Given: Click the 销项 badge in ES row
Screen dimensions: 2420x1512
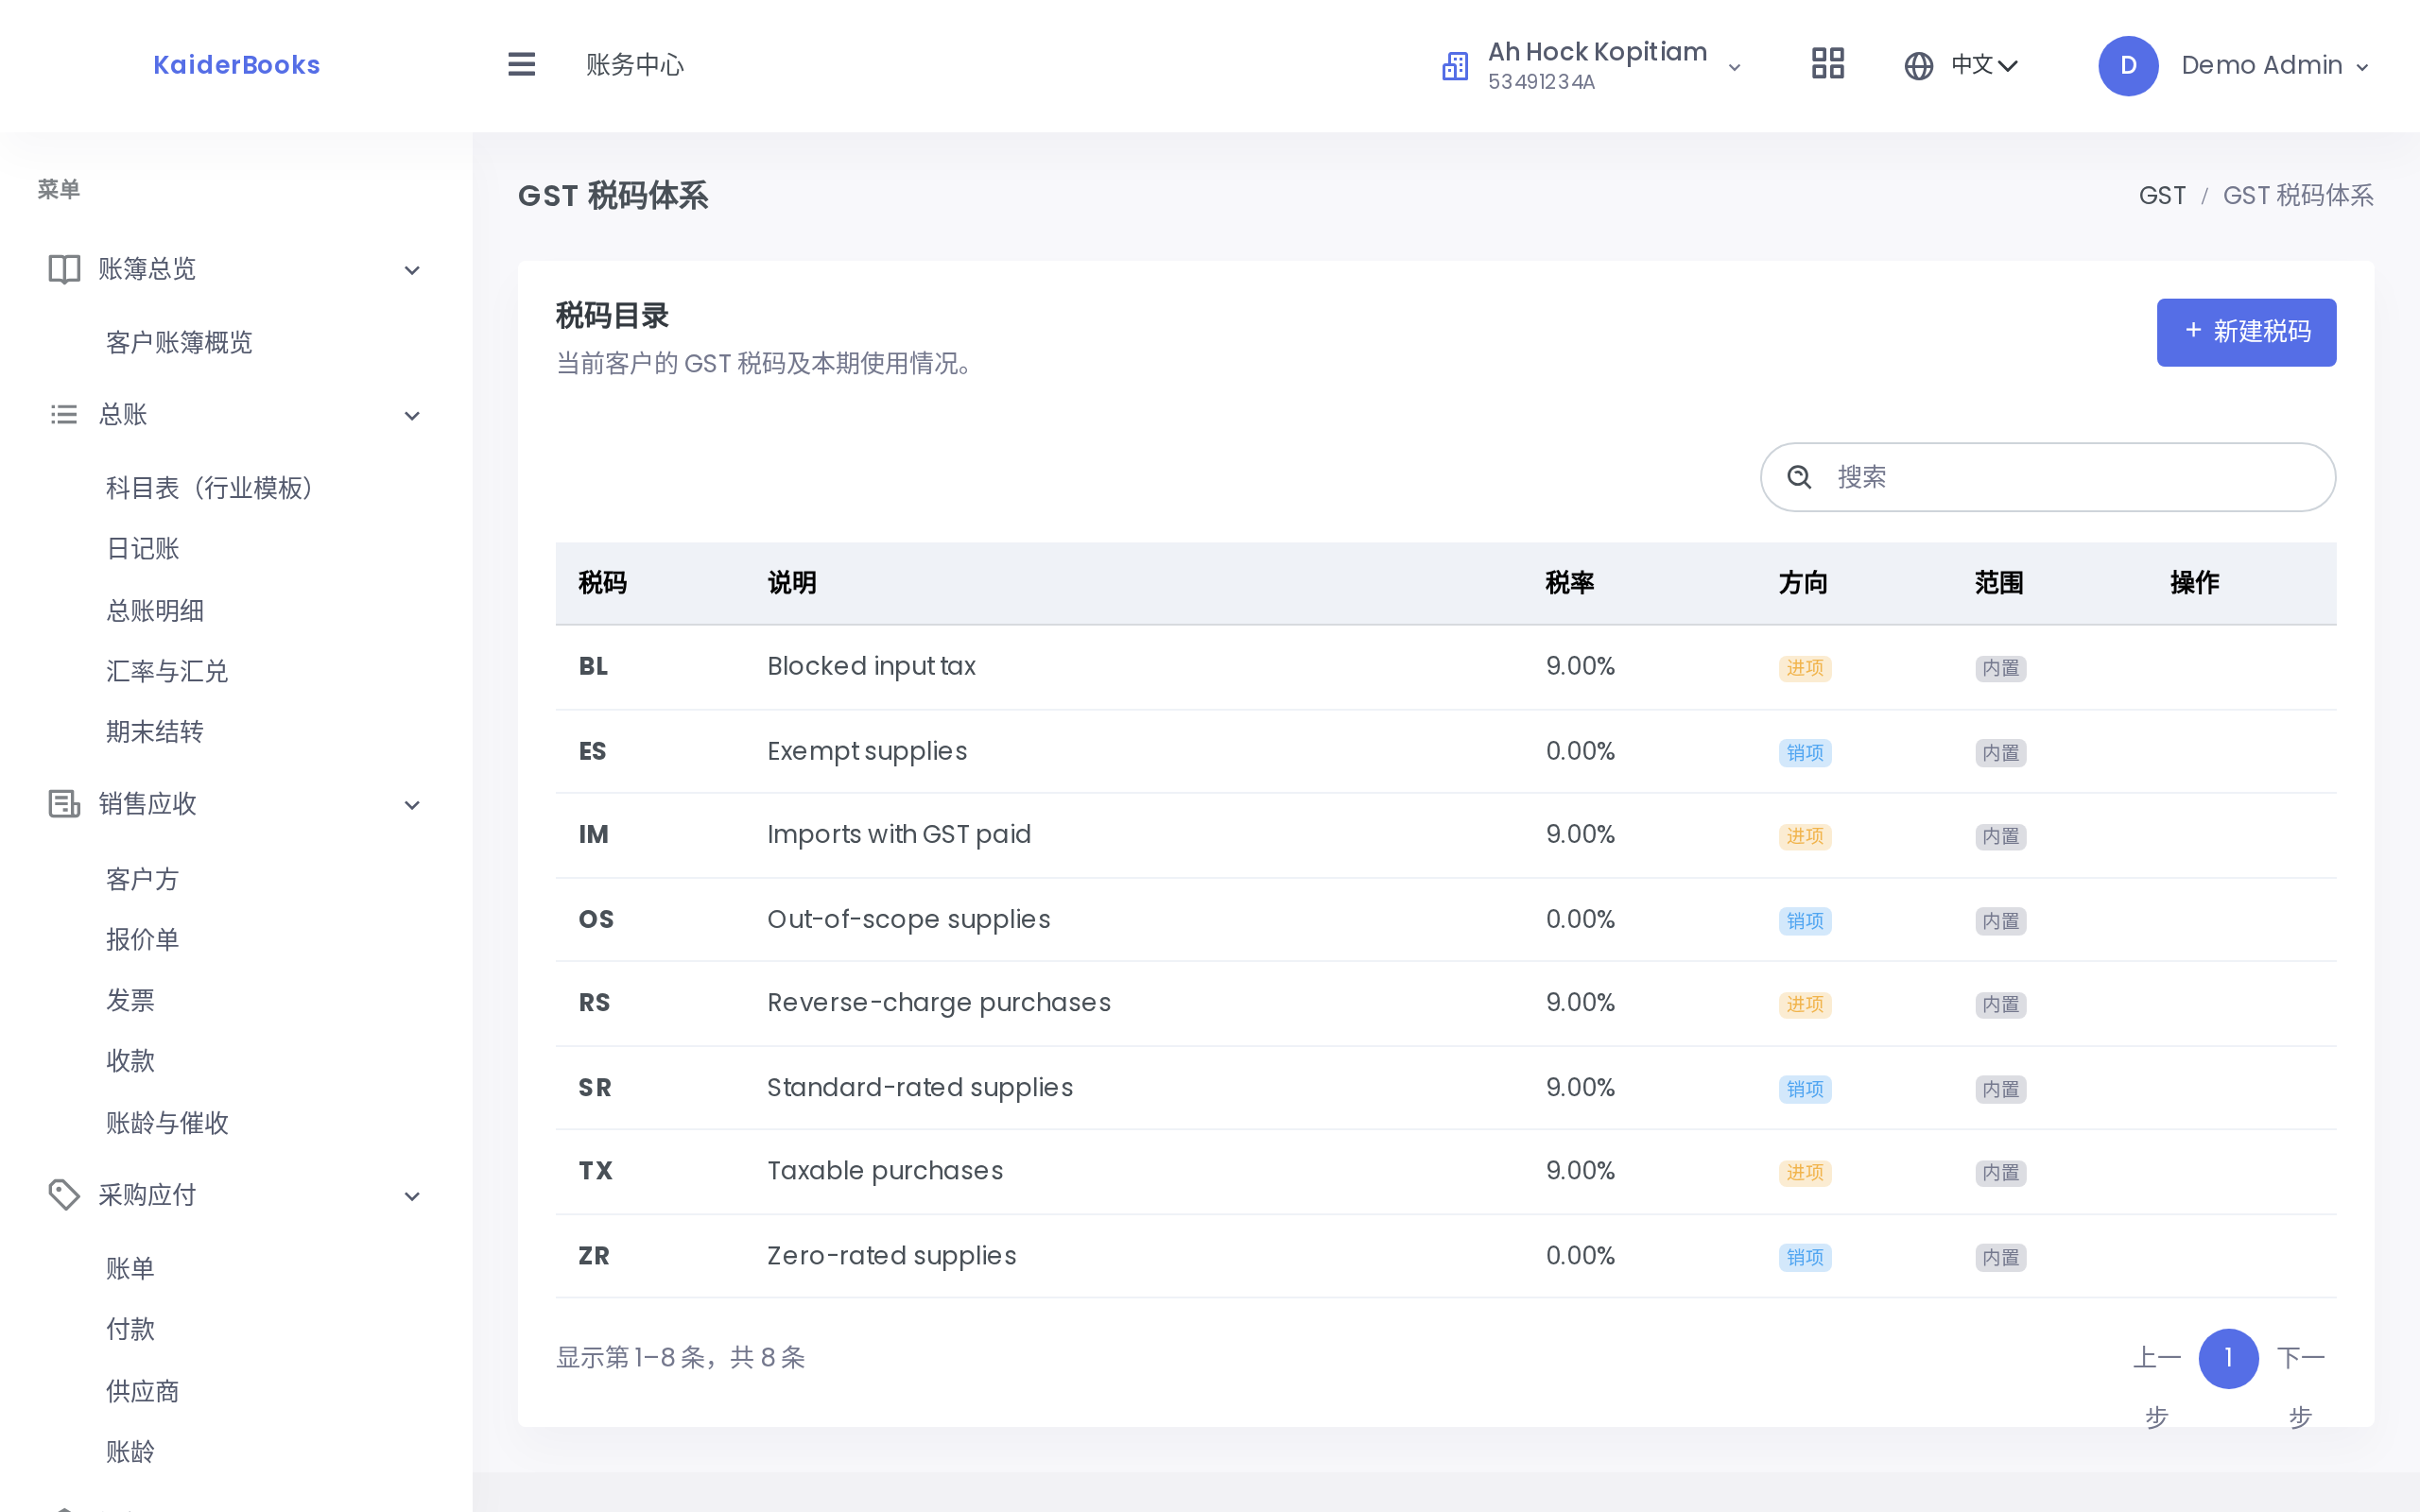Looking at the screenshot, I should (1805, 753).
